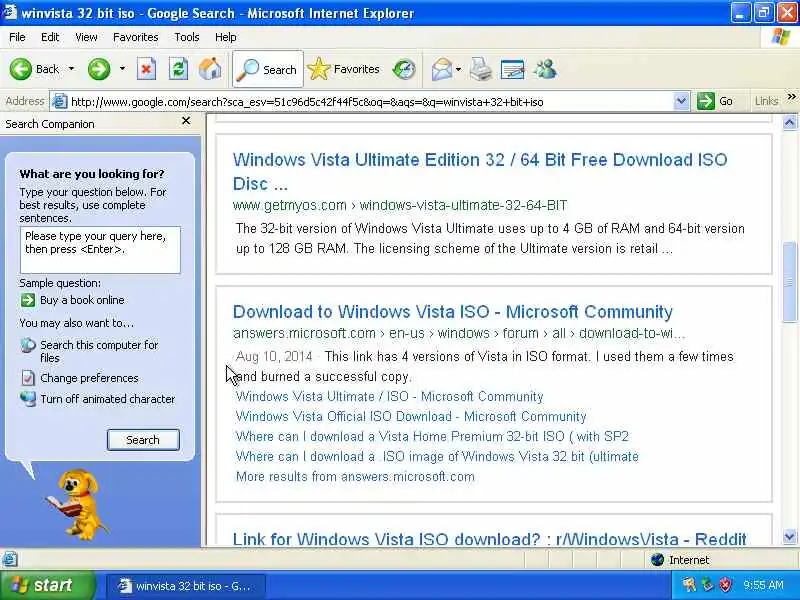Open the History toolbar icon
This screenshot has height=600, width=800.
coord(404,69)
